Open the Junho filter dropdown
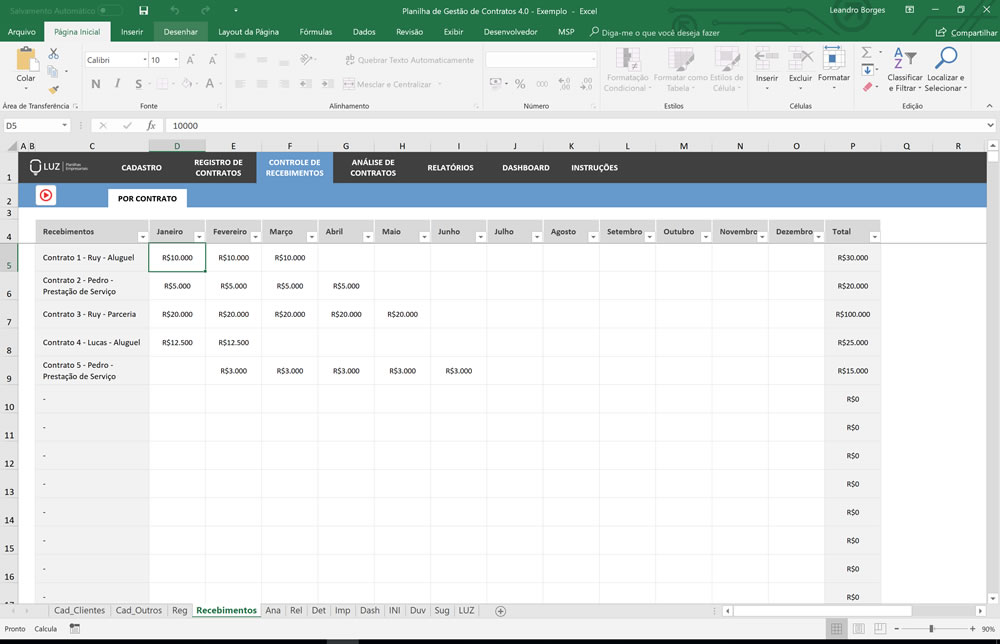The image size is (1000, 644). click(480, 237)
